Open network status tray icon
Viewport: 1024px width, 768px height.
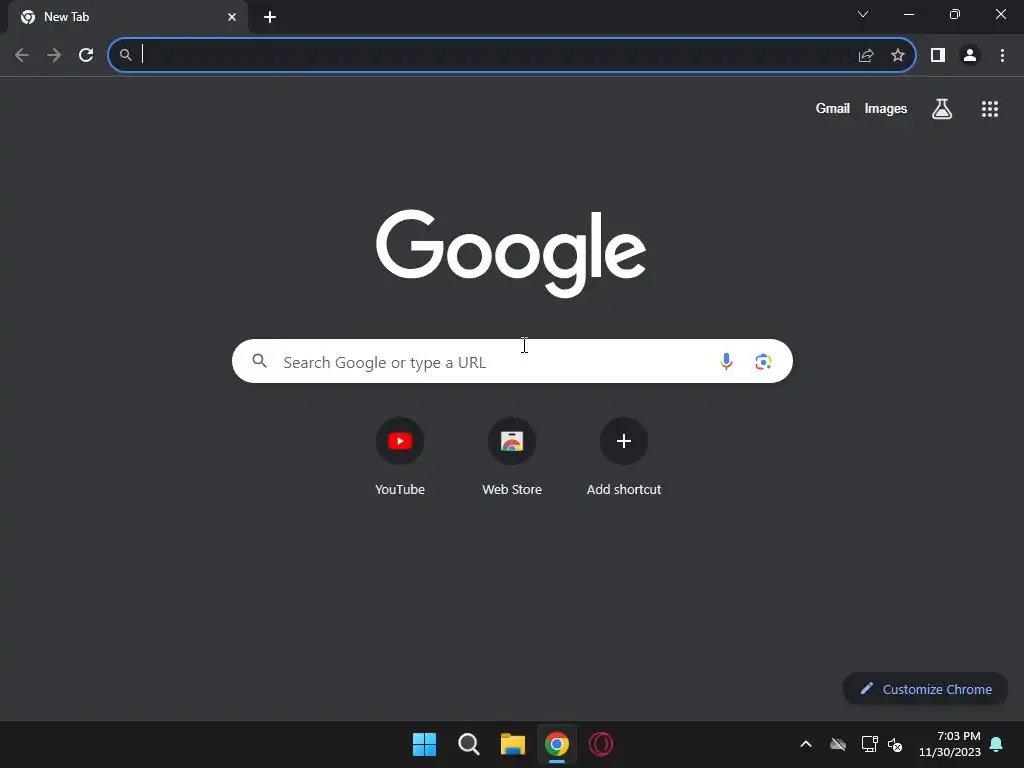coord(869,744)
